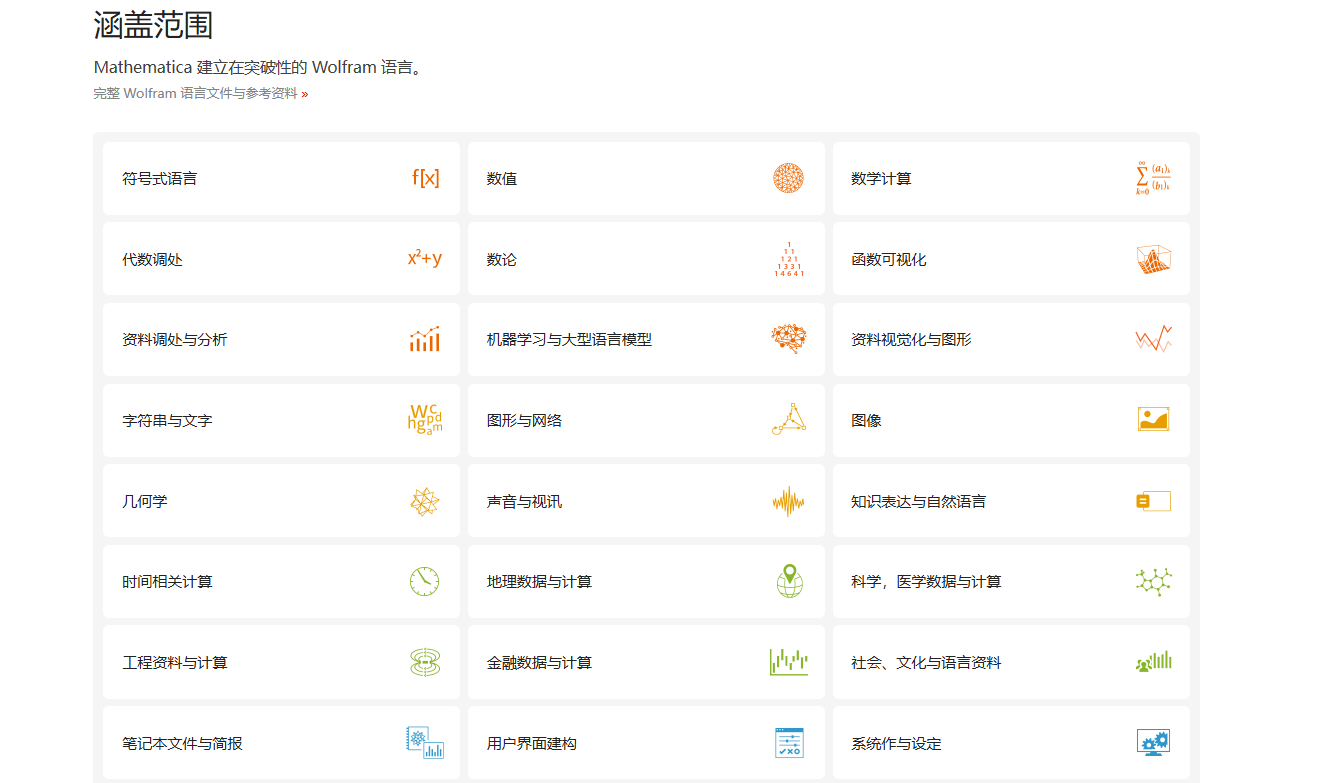
Task: Click the 3D surface plot icon for 函数可视化
Action: pyautogui.click(x=1154, y=259)
